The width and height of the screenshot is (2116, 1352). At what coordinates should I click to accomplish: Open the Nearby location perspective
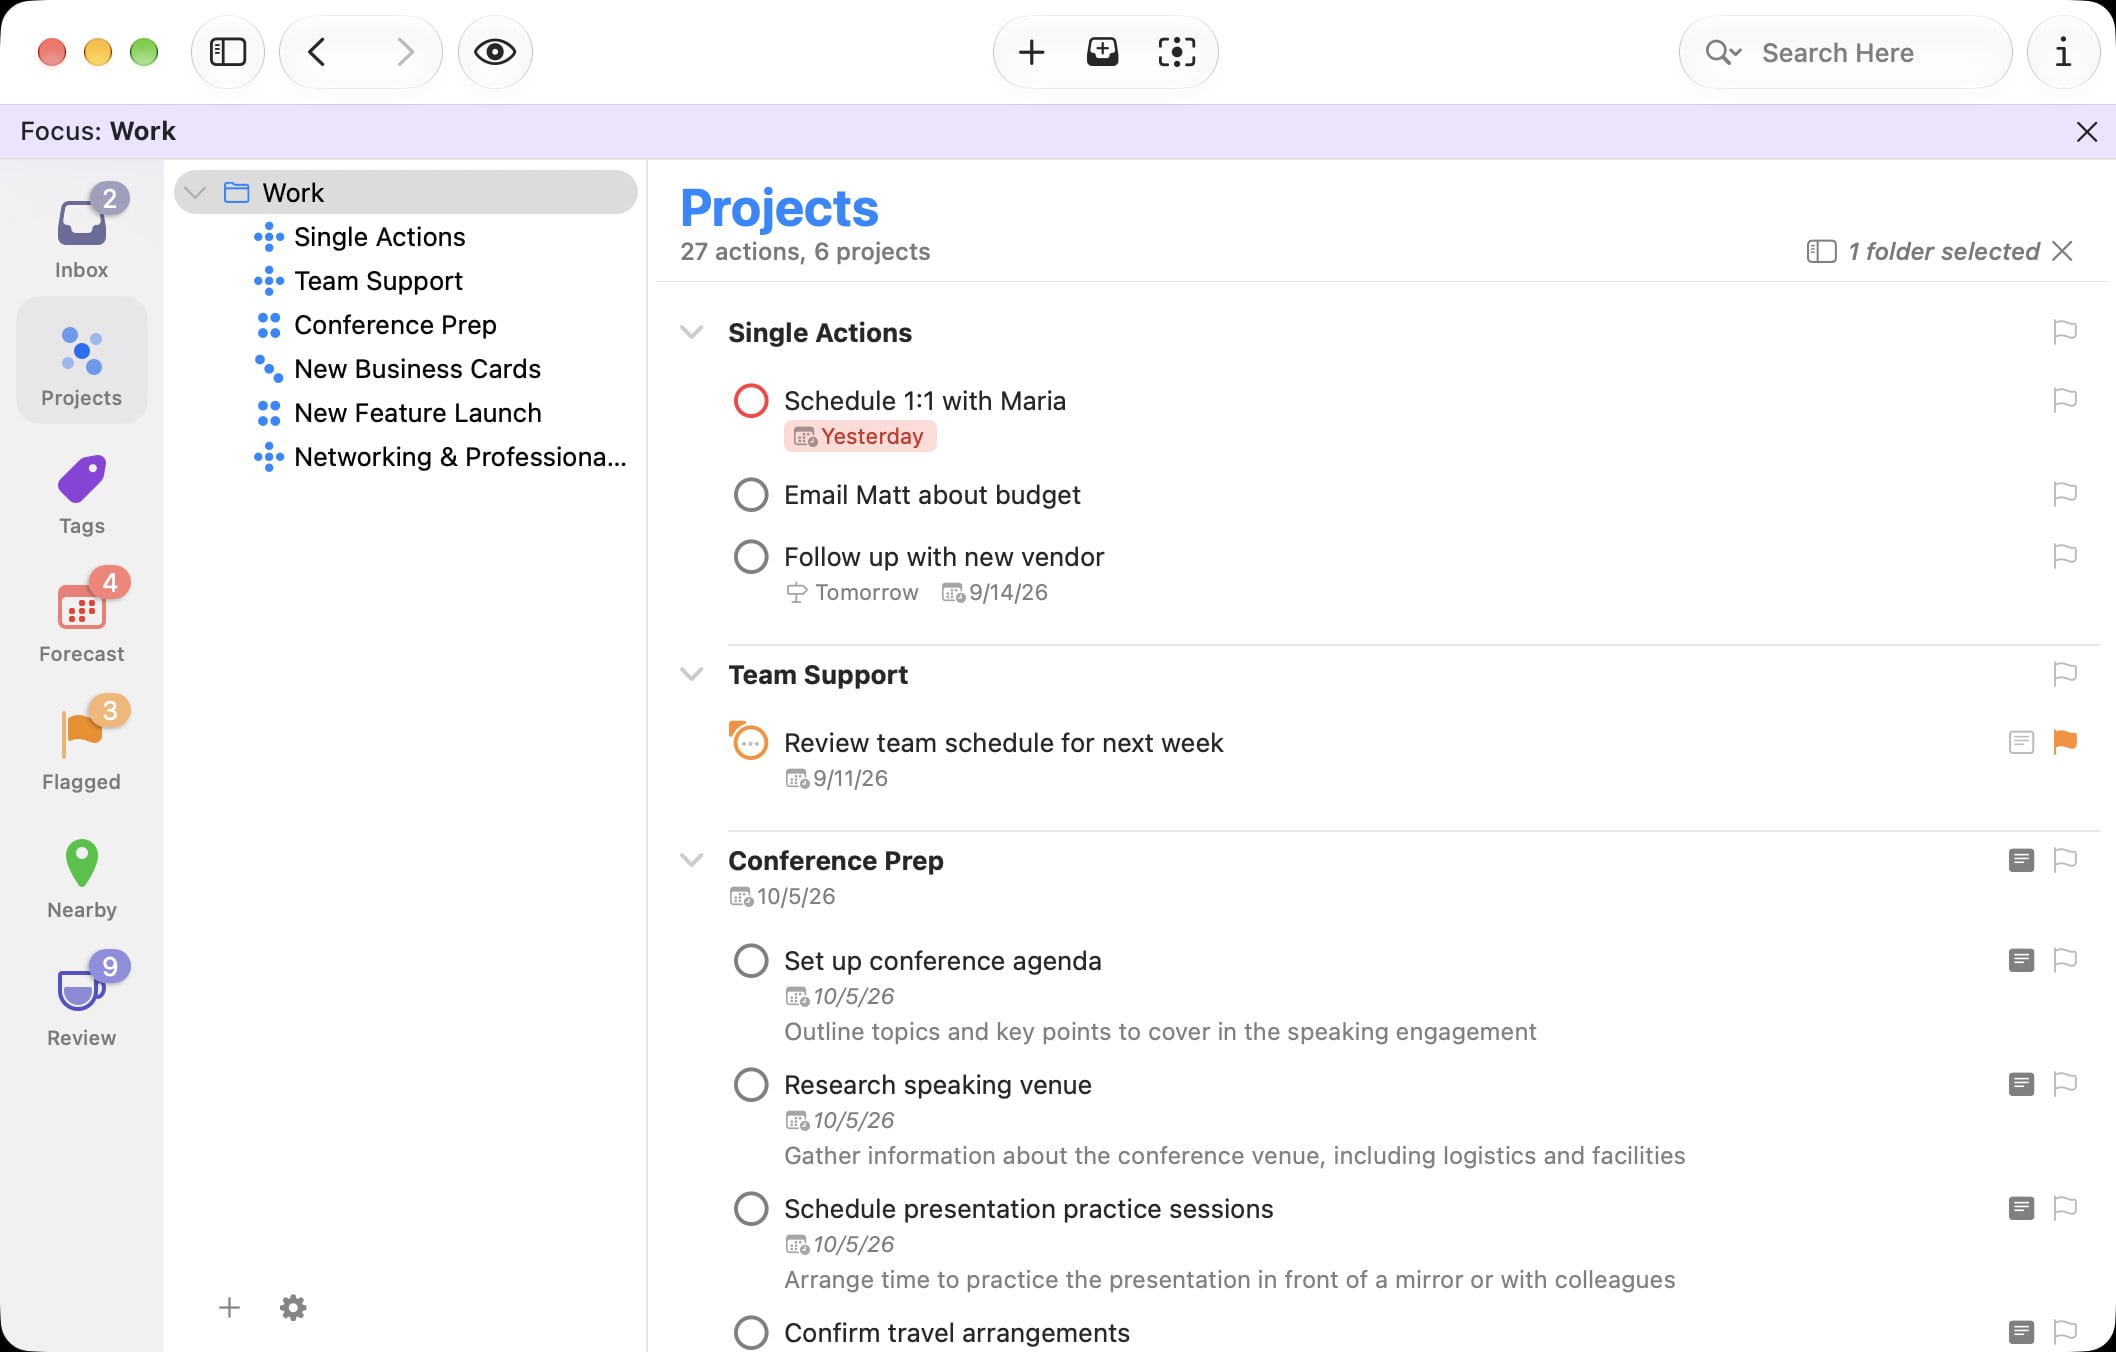pos(81,878)
